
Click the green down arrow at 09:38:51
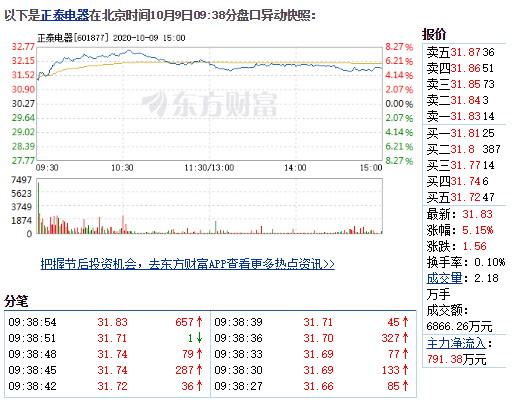pyautogui.click(x=199, y=338)
